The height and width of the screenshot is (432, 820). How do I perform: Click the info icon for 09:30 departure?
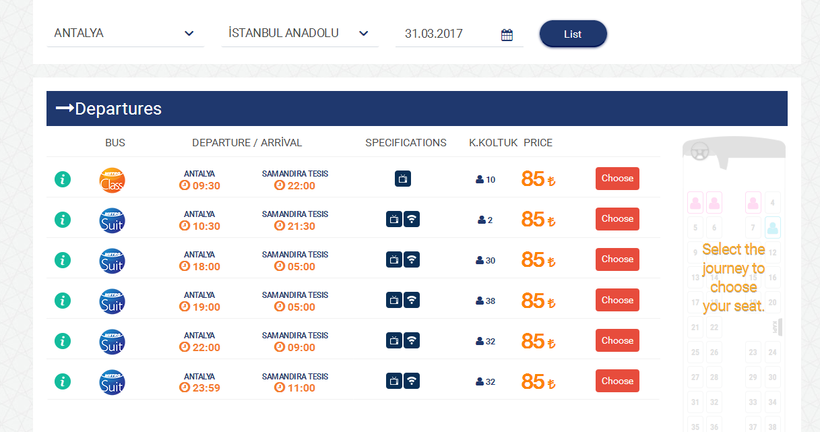coord(62,179)
